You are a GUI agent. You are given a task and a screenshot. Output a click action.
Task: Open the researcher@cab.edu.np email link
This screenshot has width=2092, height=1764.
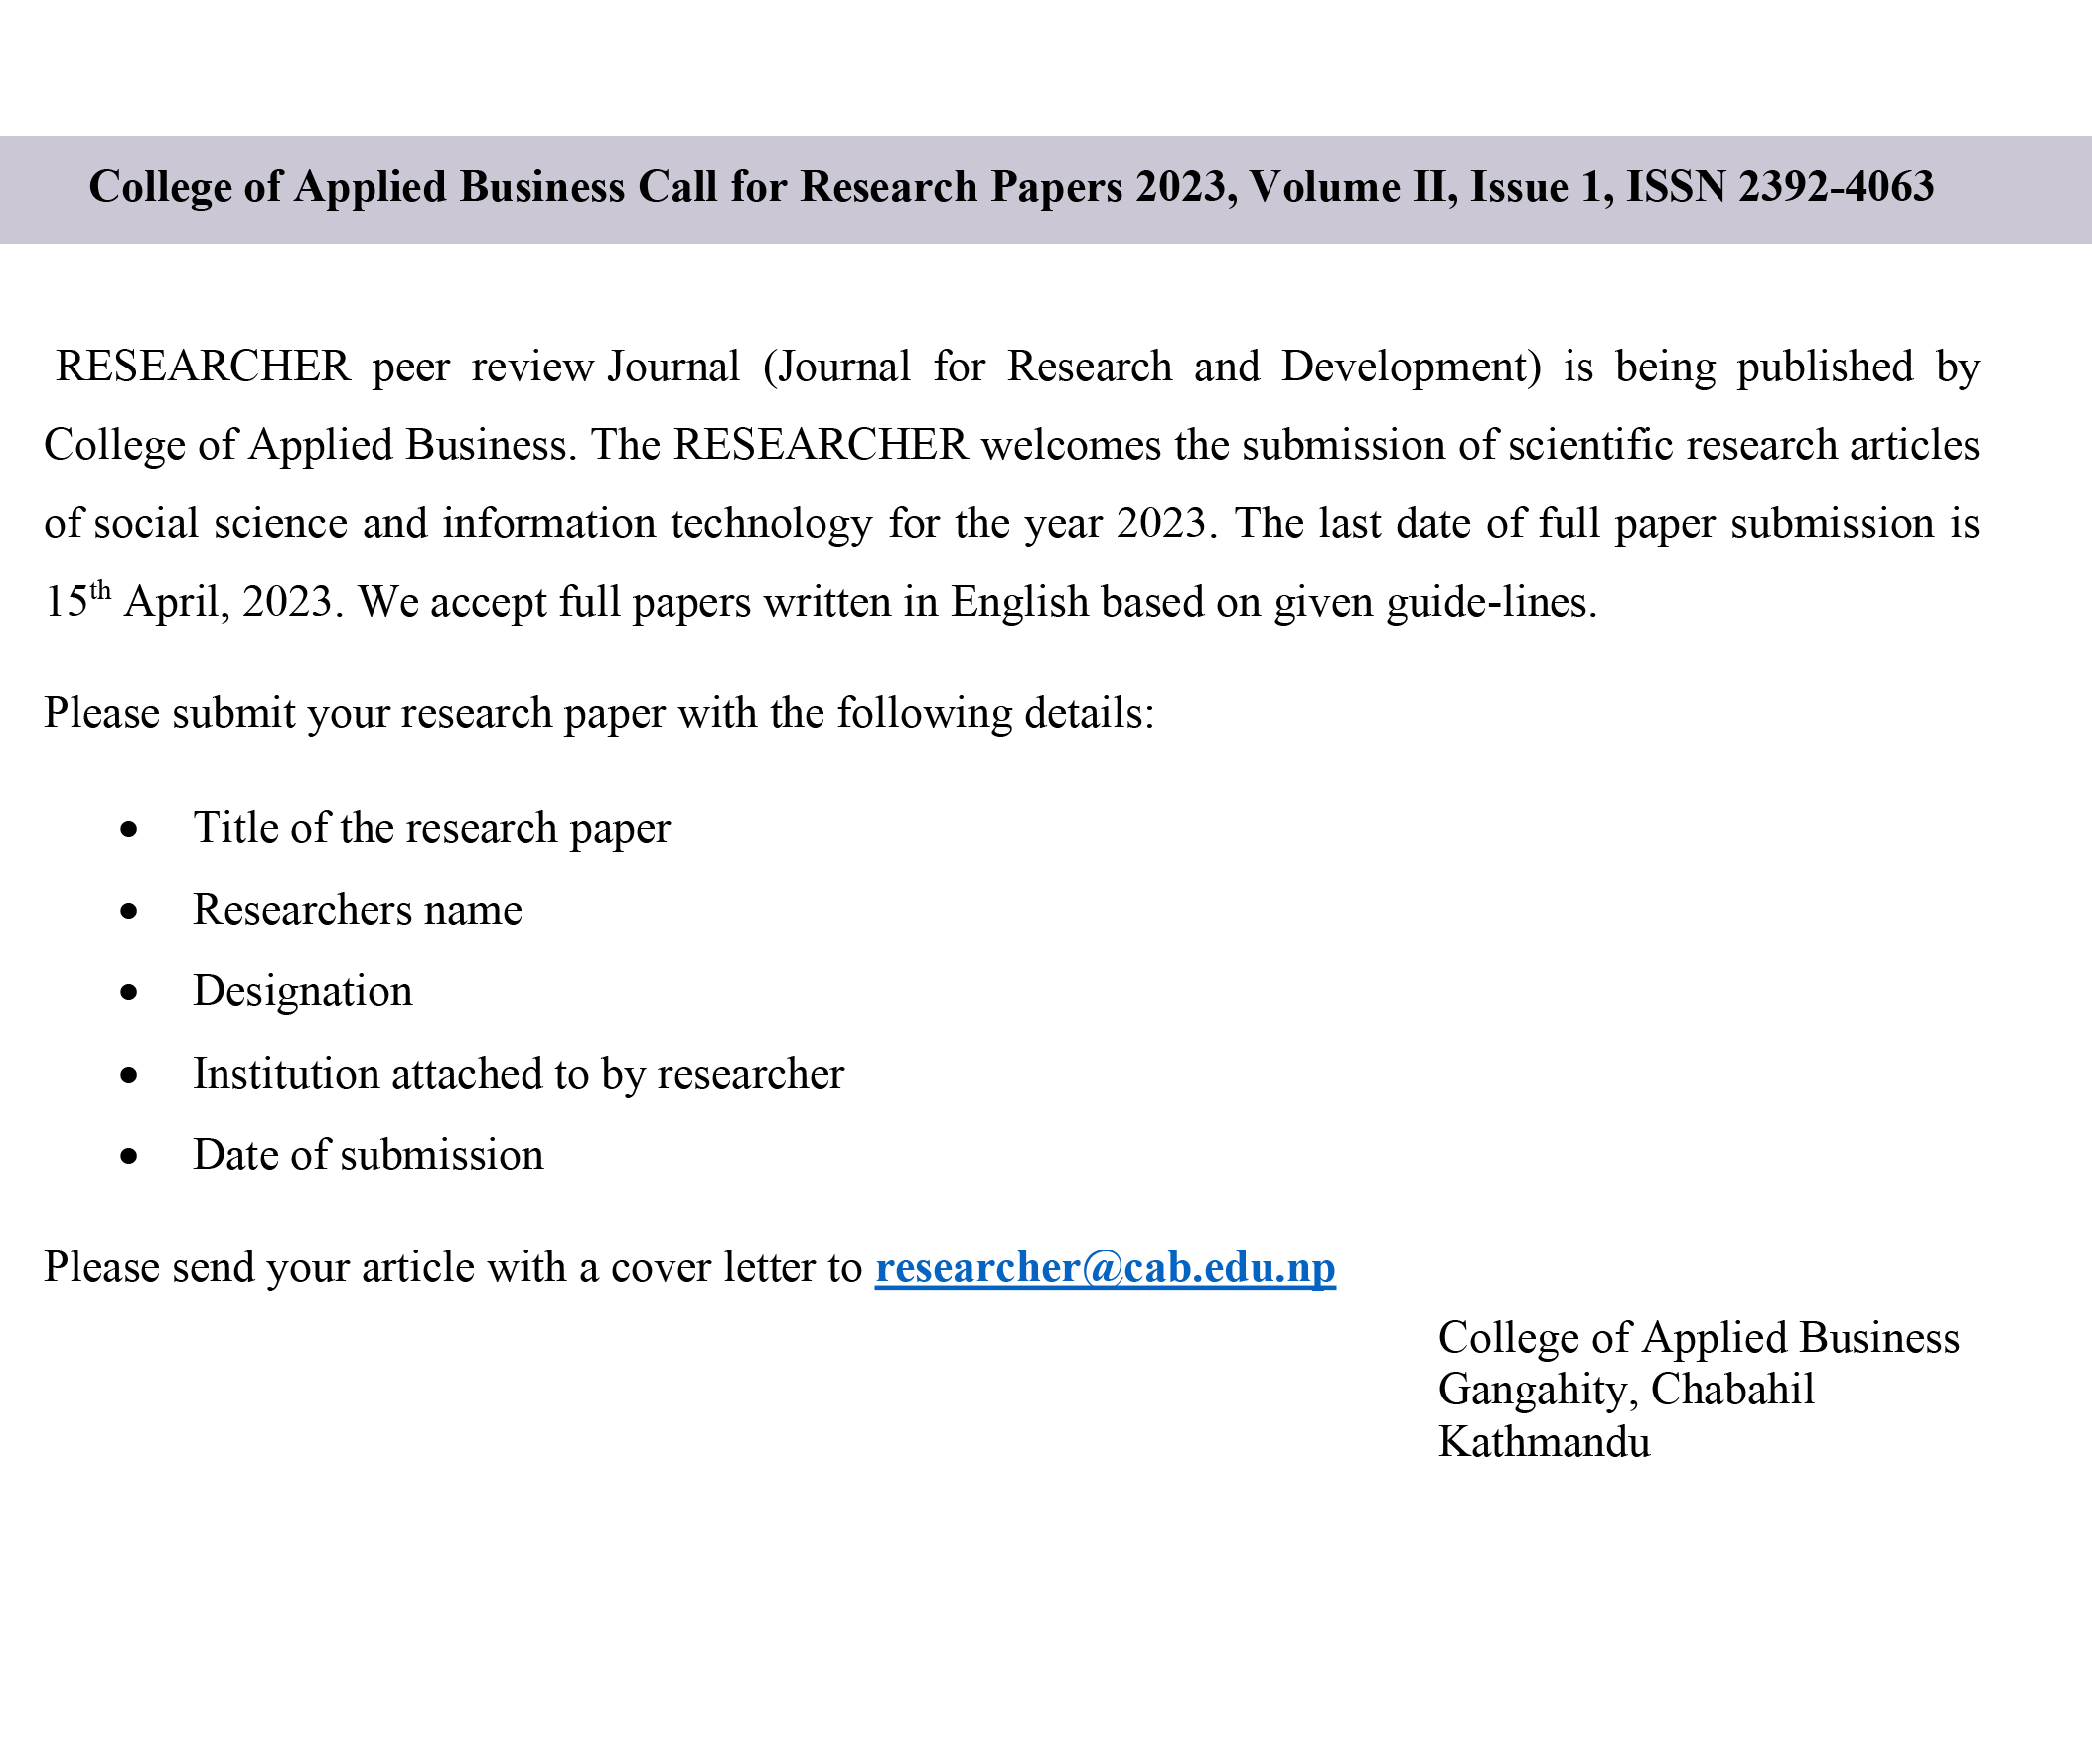click(1105, 1268)
